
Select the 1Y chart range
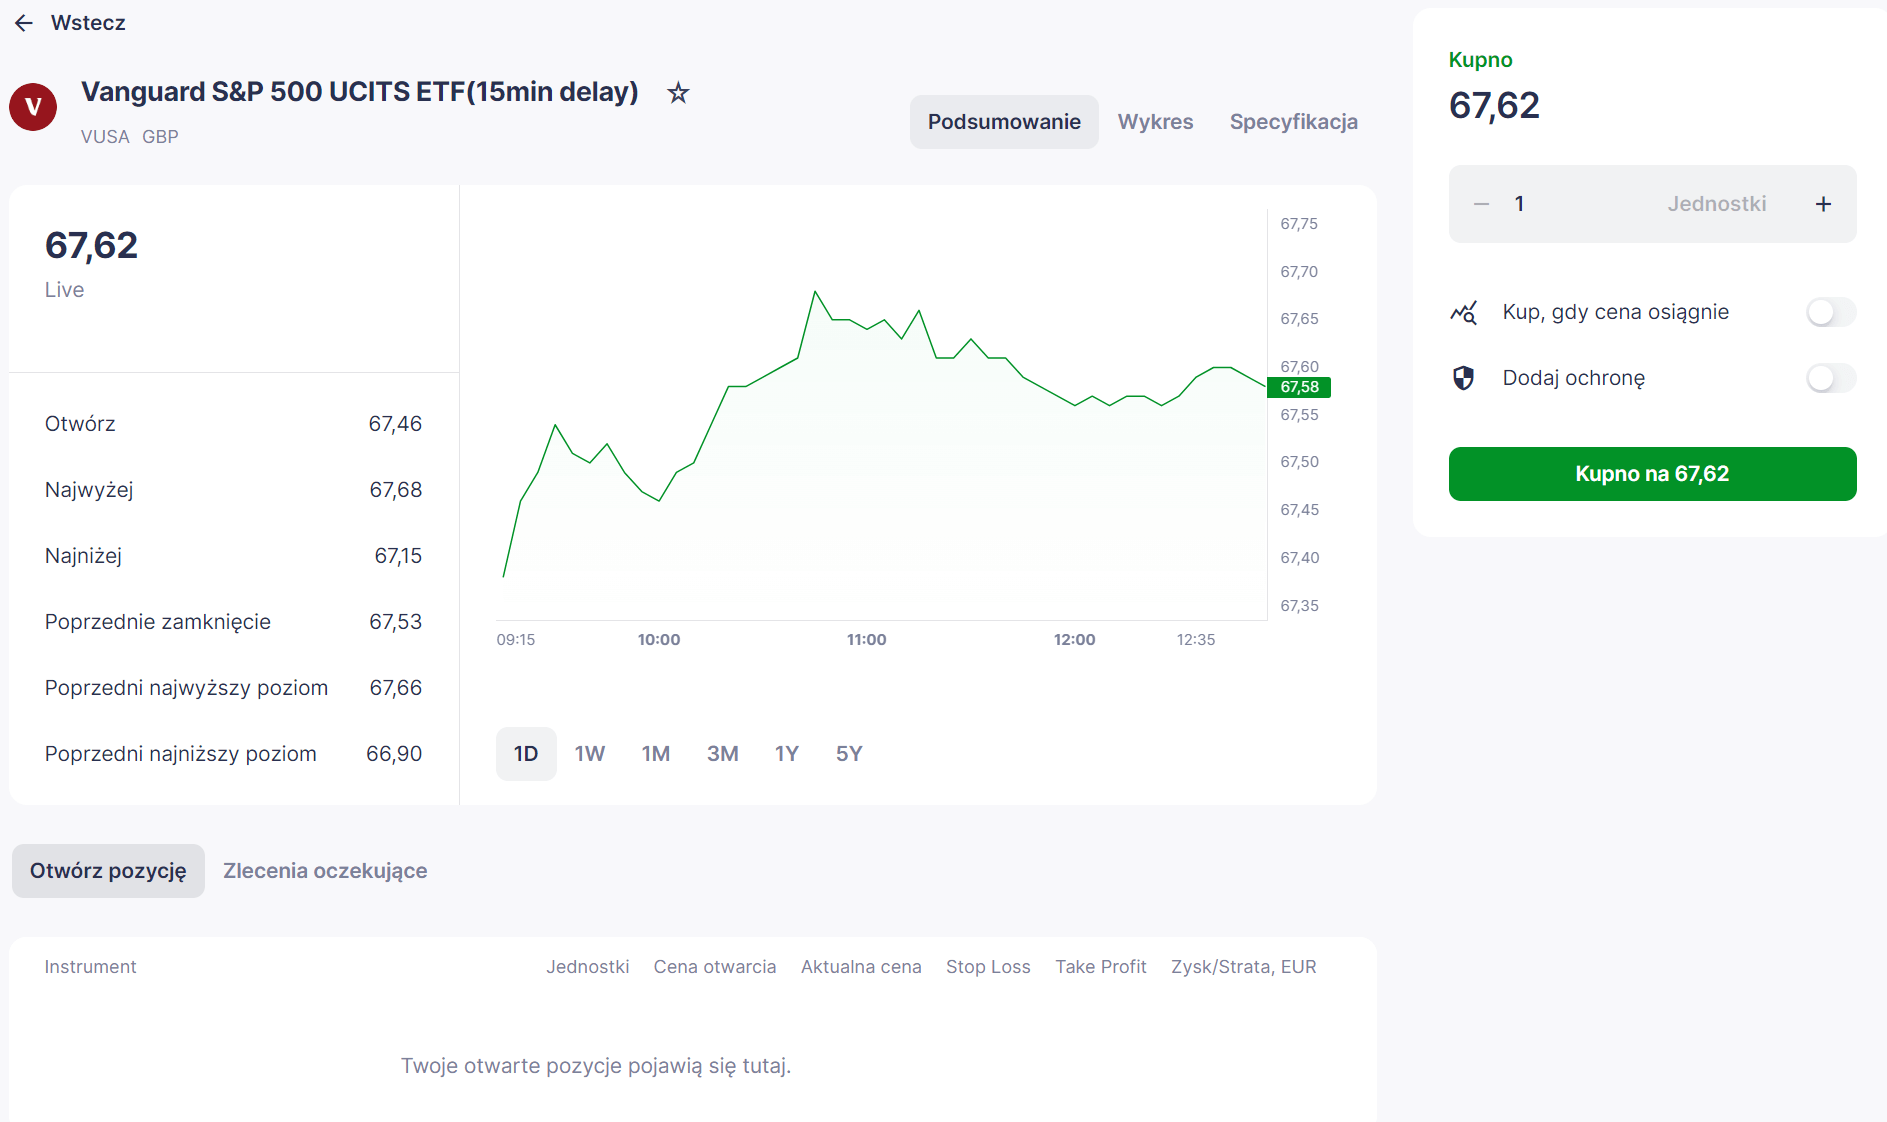pos(787,754)
